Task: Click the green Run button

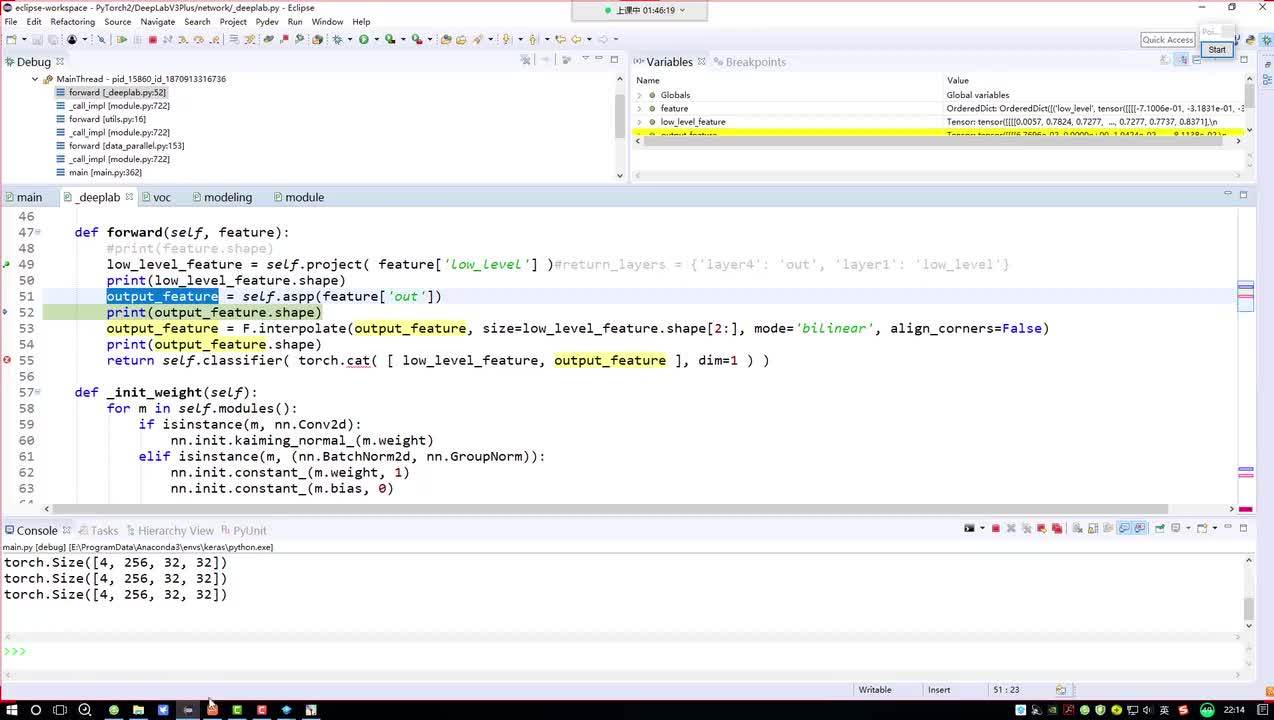Action: tap(364, 40)
